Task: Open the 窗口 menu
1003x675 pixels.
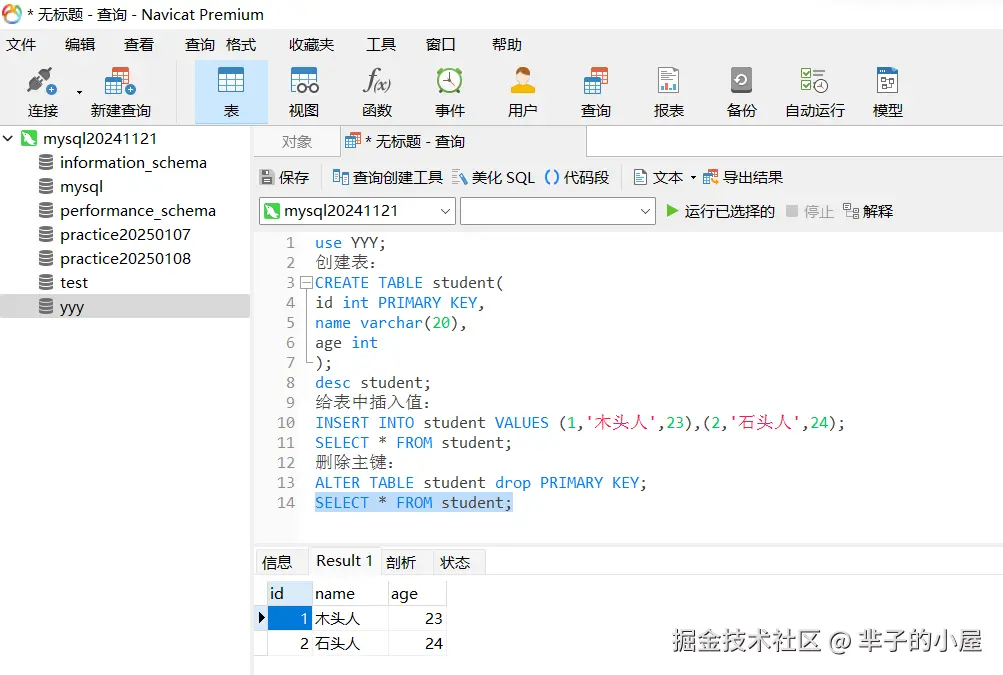Action: pyautogui.click(x=441, y=45)
